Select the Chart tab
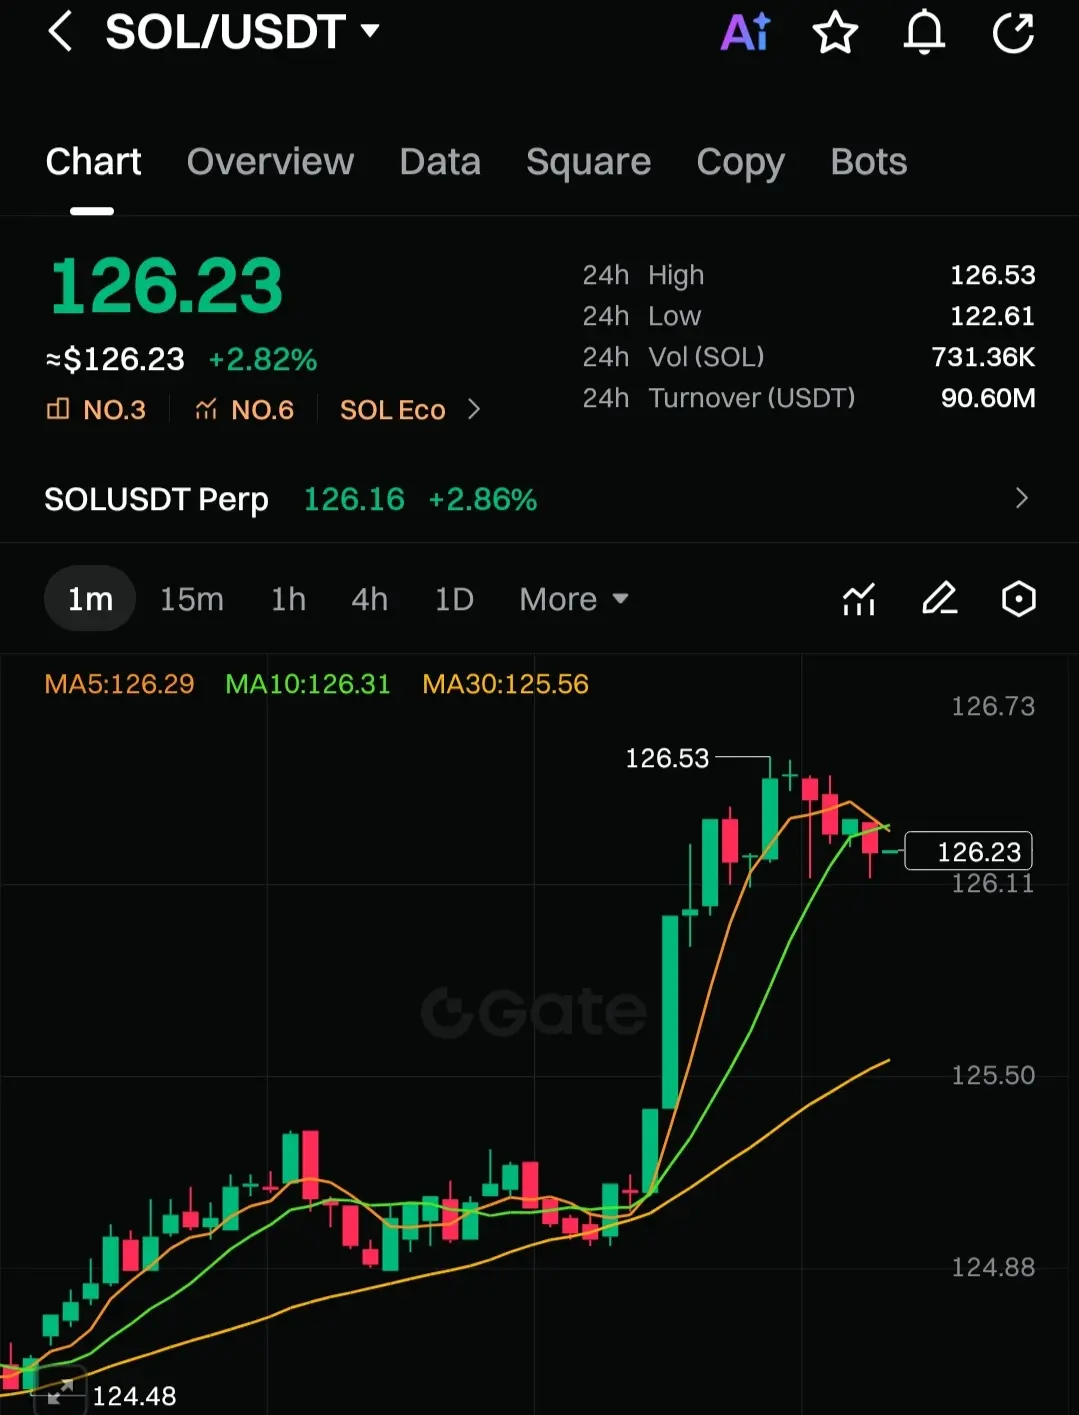1079x1415 pixels. click(x=93, y=162)
